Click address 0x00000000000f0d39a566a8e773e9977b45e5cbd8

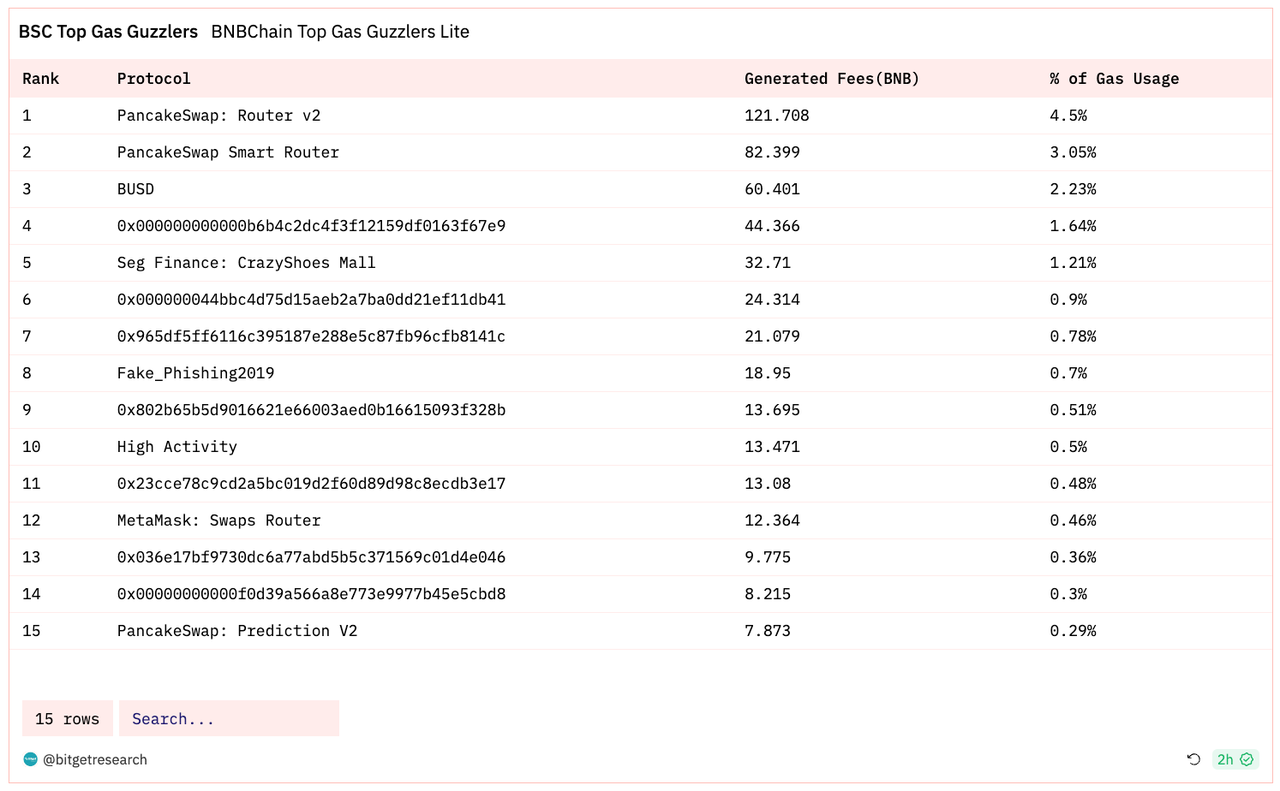point(311,594)
